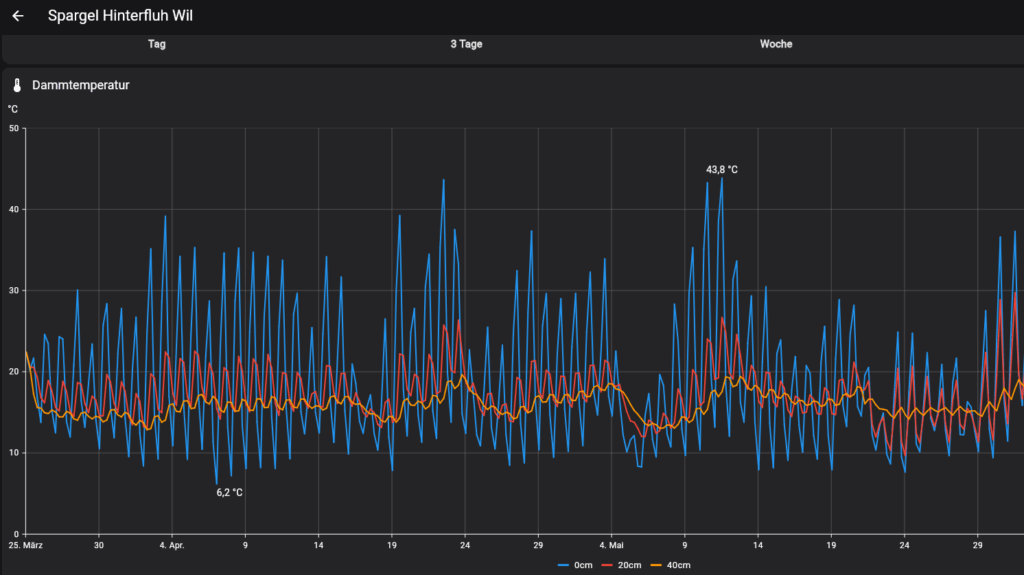Screen dimensions: 1024x575
Task: Select the 3 Tage tab
Action: tap(466, 44)
